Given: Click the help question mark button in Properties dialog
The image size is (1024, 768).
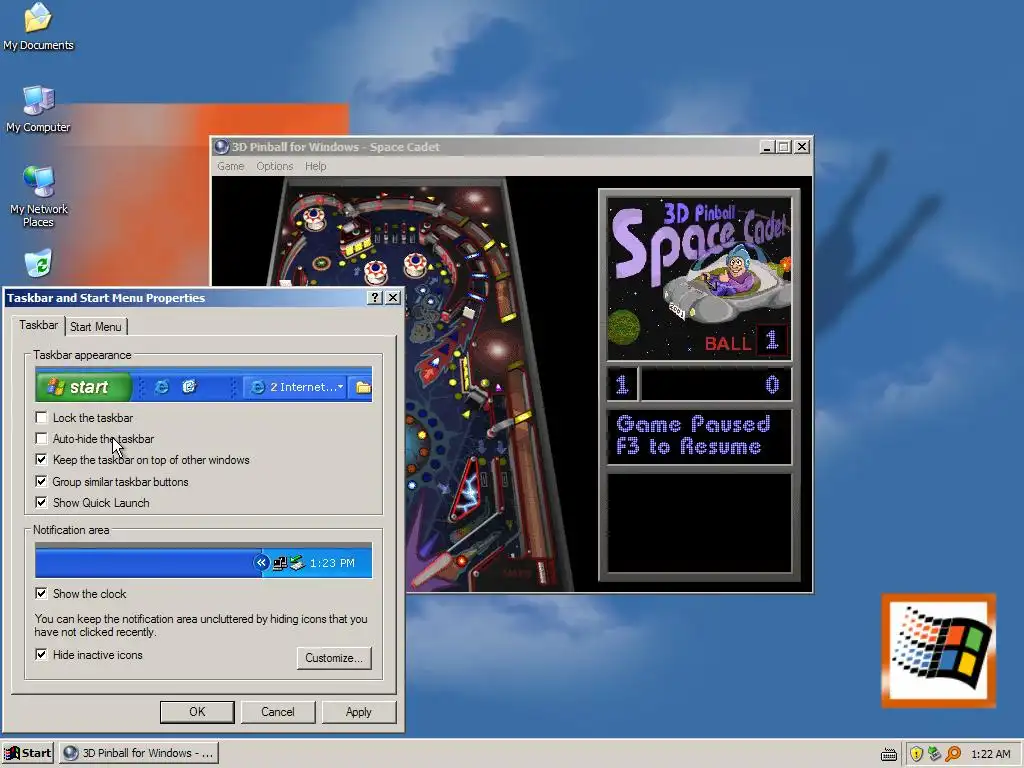Looking at the screenshot, I should coord(374,298).
